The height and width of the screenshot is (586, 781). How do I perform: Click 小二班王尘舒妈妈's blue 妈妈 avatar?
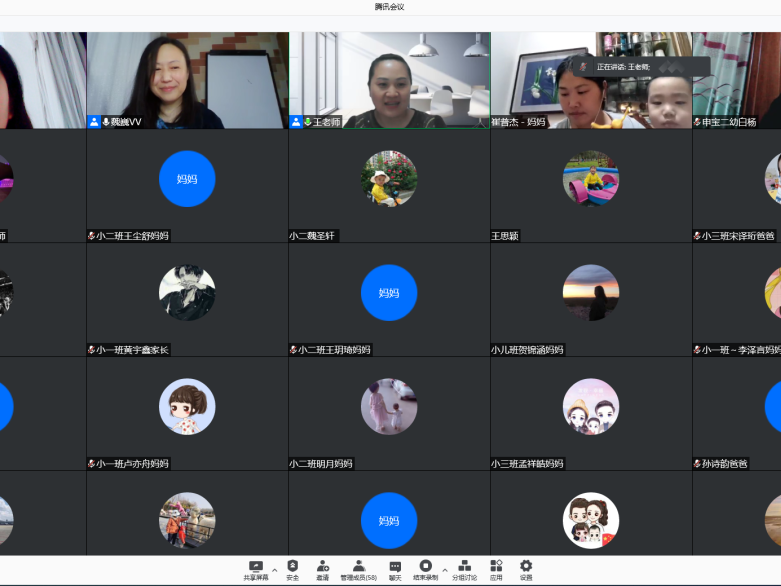pos(187,179)
